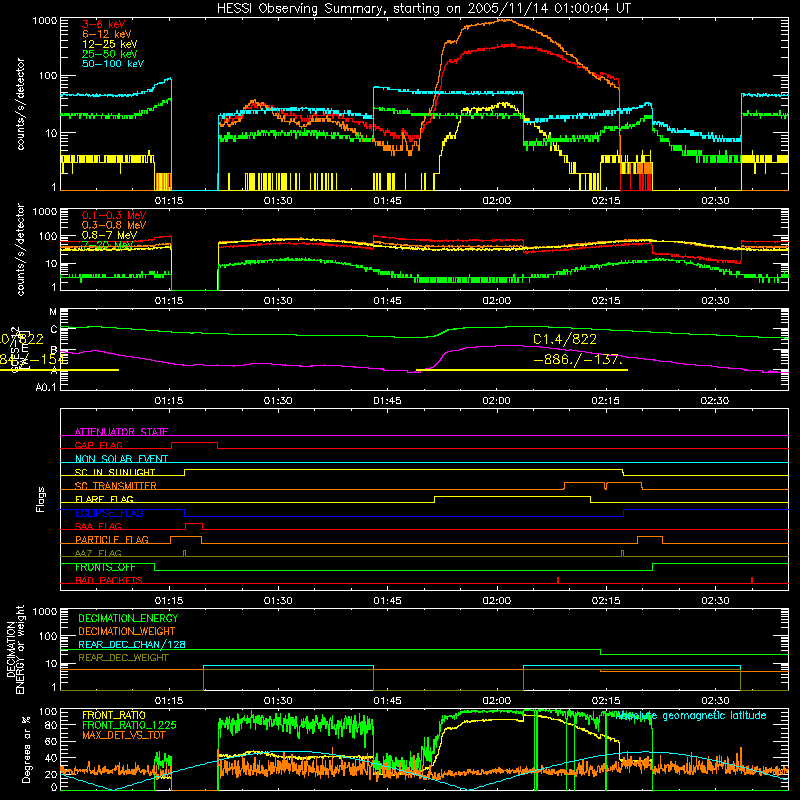Click the 02:00 tick on top plot

click(496, 201)
